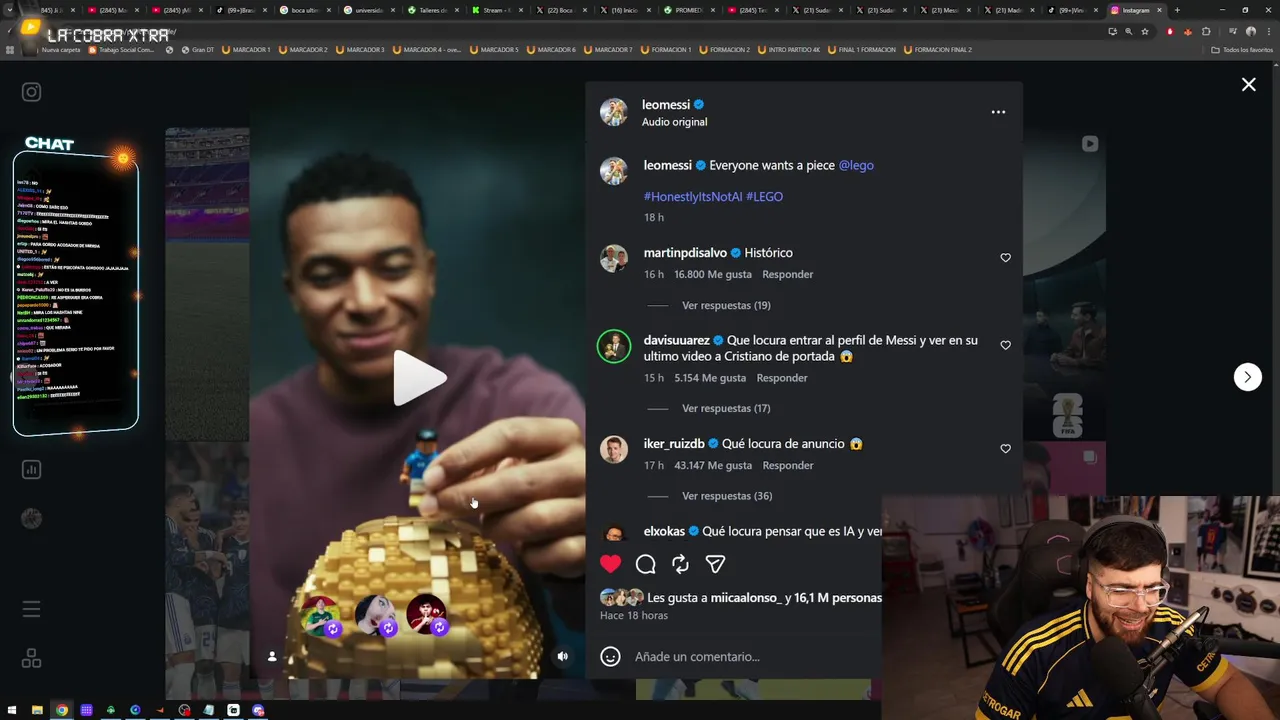
Task: Click the Instagram logo in the sidebar
Action: [x=31, y=92]
